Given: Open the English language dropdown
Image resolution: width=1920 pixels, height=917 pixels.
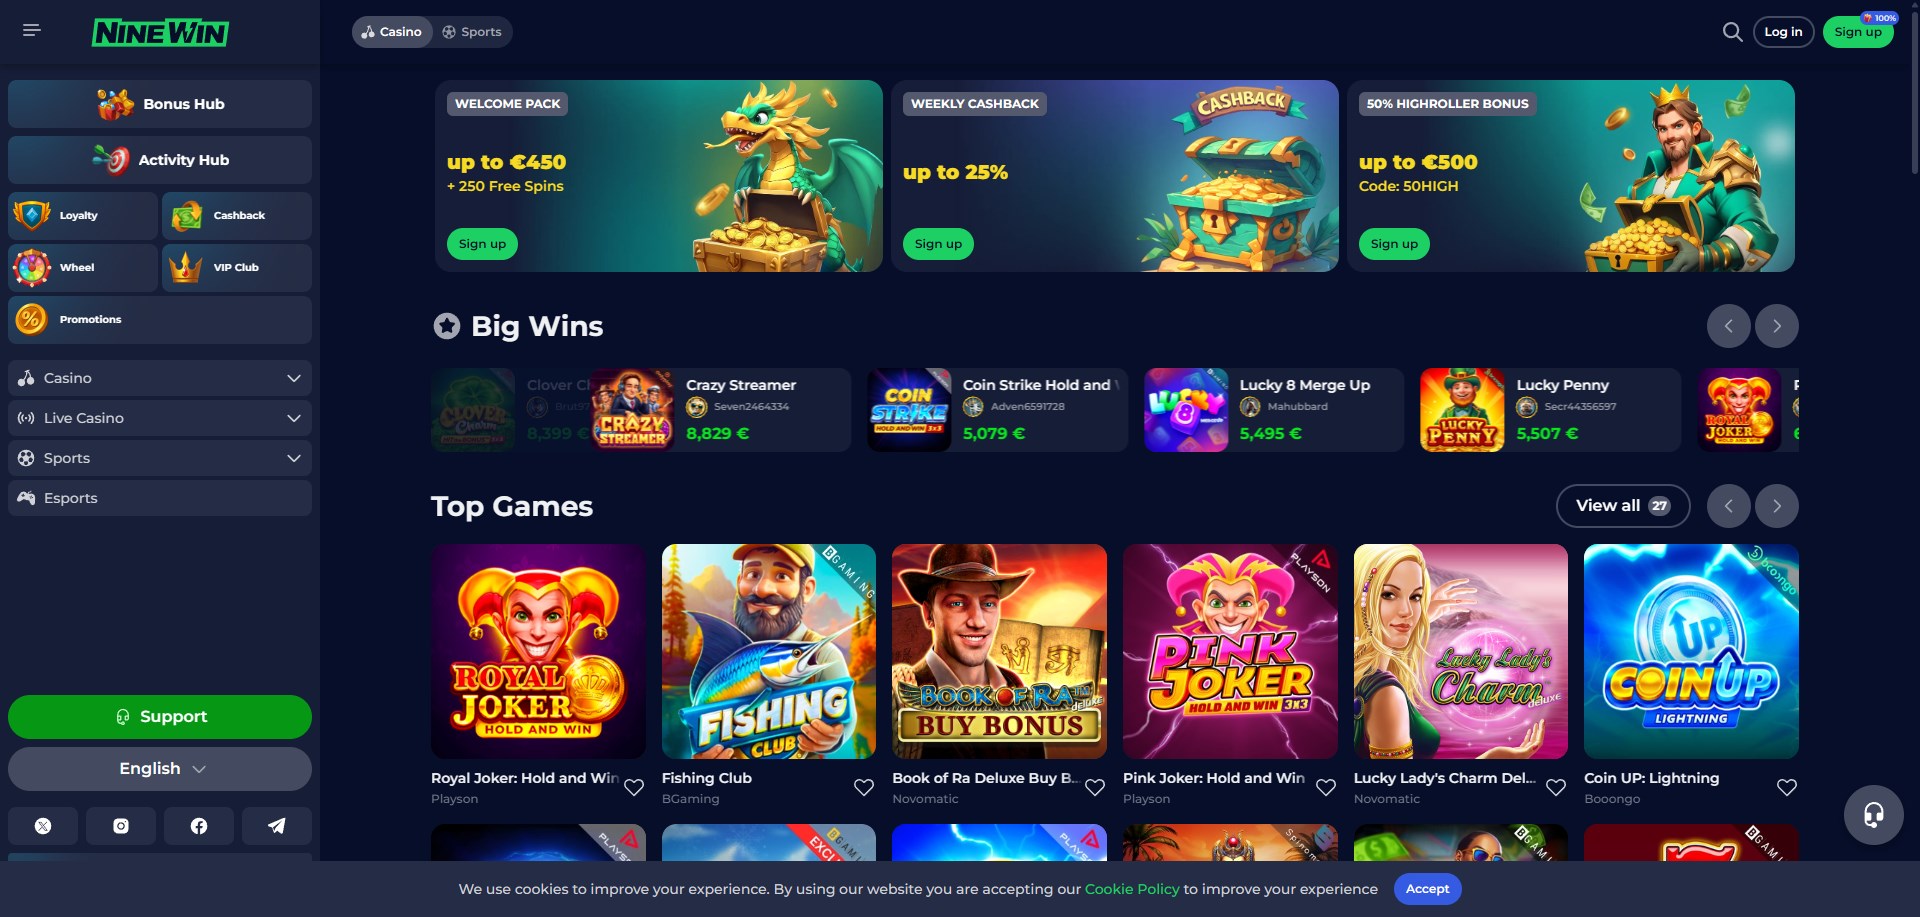Looking at the screenshot, I should [x=160, y=769].
